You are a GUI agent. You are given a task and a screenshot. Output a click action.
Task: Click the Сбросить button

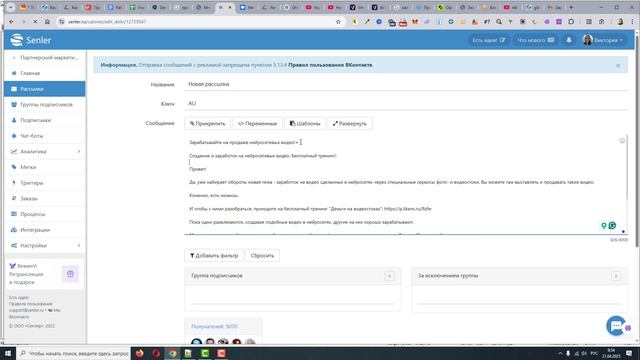point(262,256)
